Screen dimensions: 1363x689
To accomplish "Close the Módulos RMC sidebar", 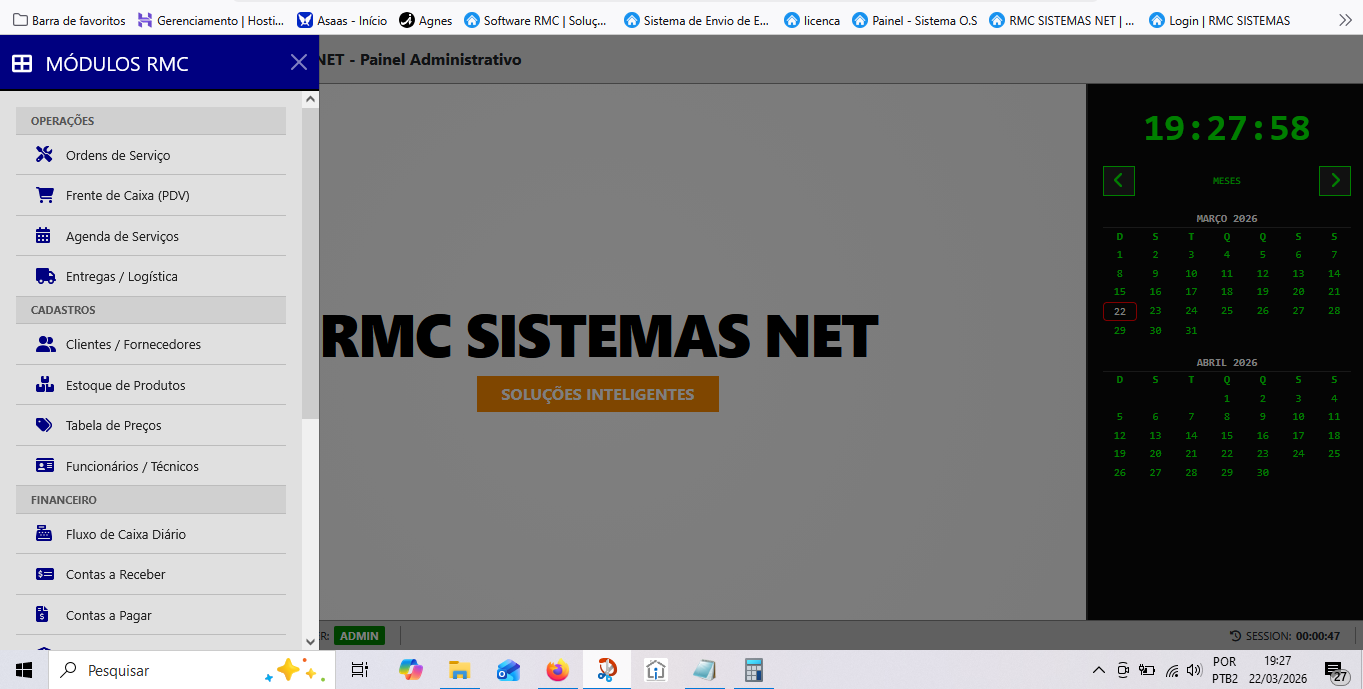I will tap(298, 63).
